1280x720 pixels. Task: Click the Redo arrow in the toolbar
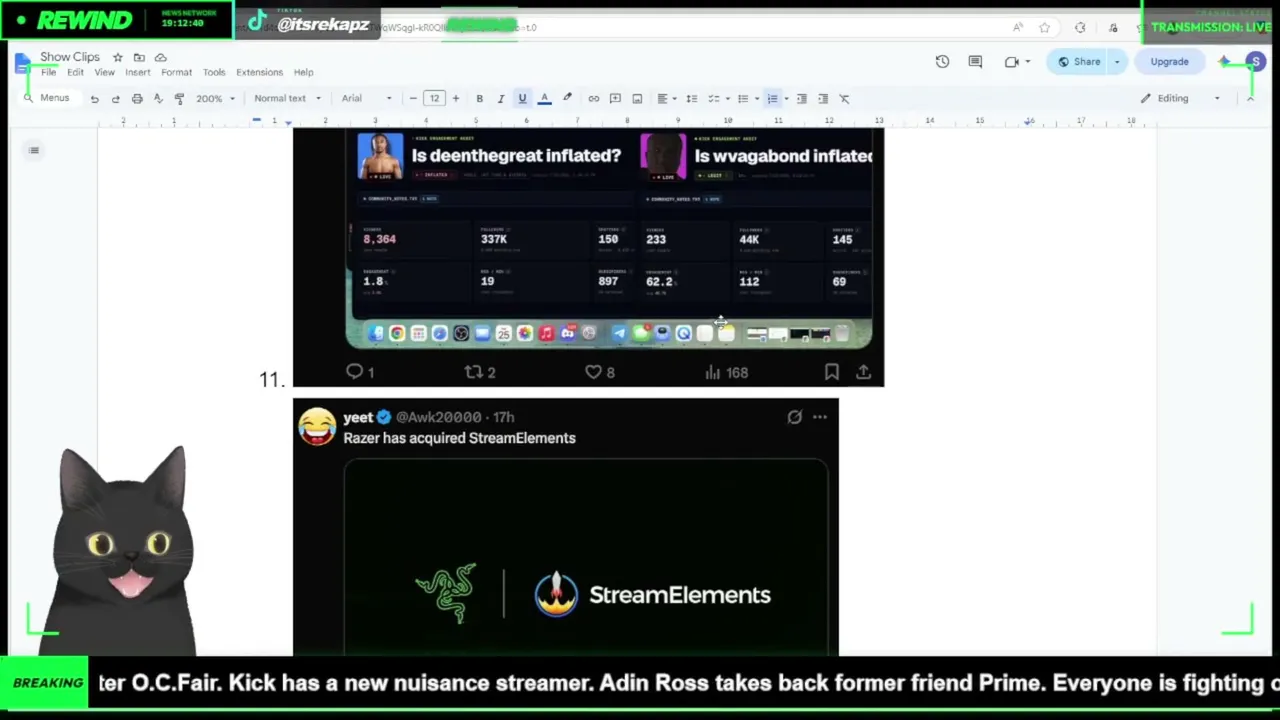pos(115,99)
